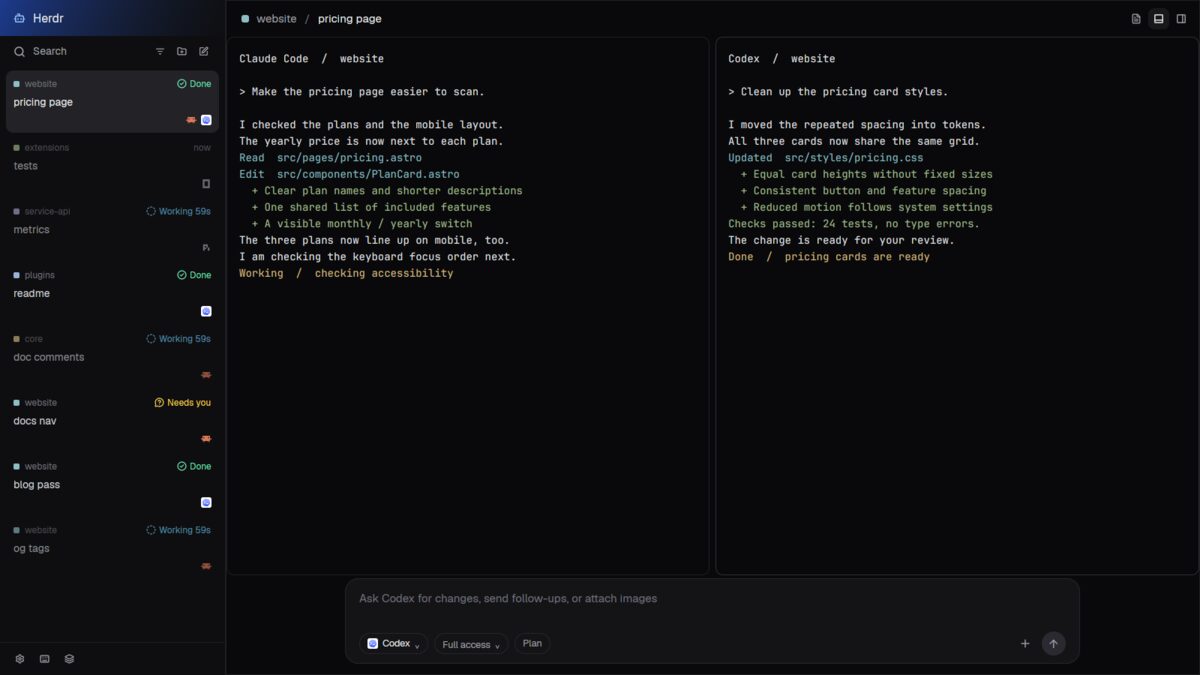Click Claude agent icon on doc comments row

click(206, 375)
